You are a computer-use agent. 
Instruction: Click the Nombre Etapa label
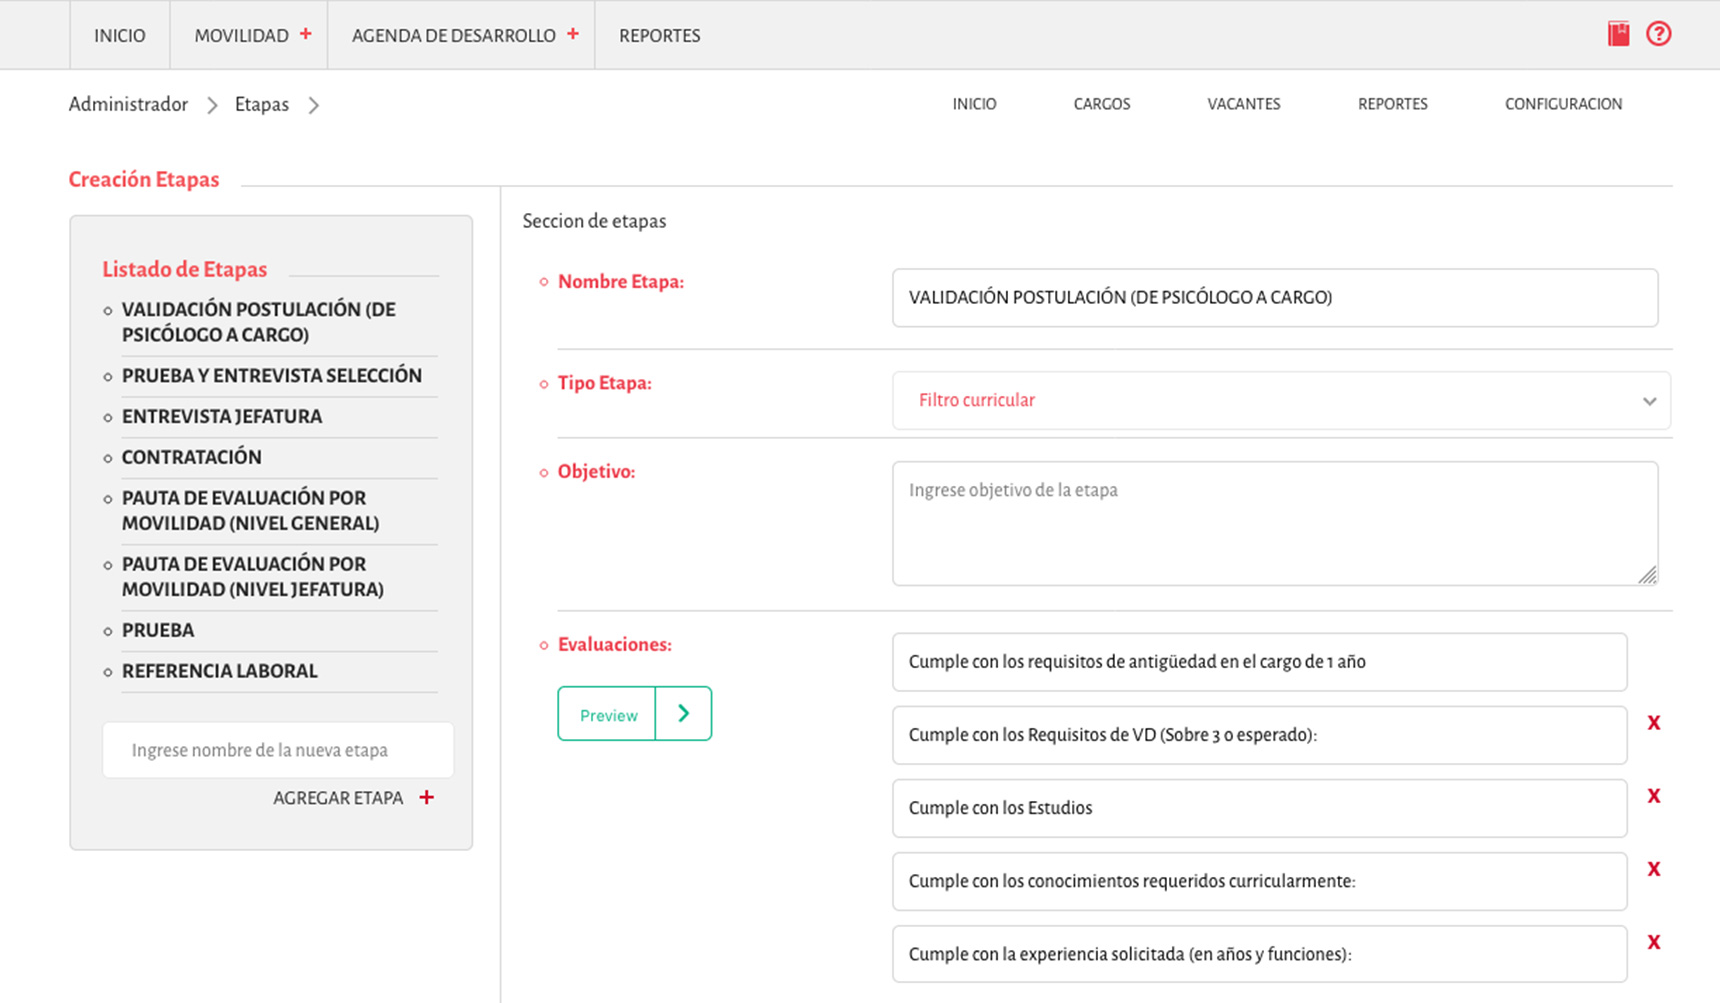[x=621, y=282]
